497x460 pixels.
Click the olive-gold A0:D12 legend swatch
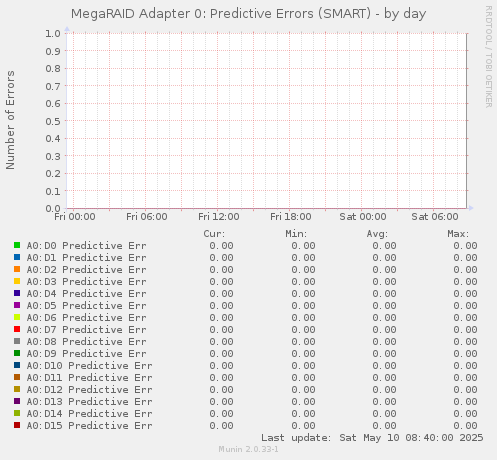[x=17, y=389]
